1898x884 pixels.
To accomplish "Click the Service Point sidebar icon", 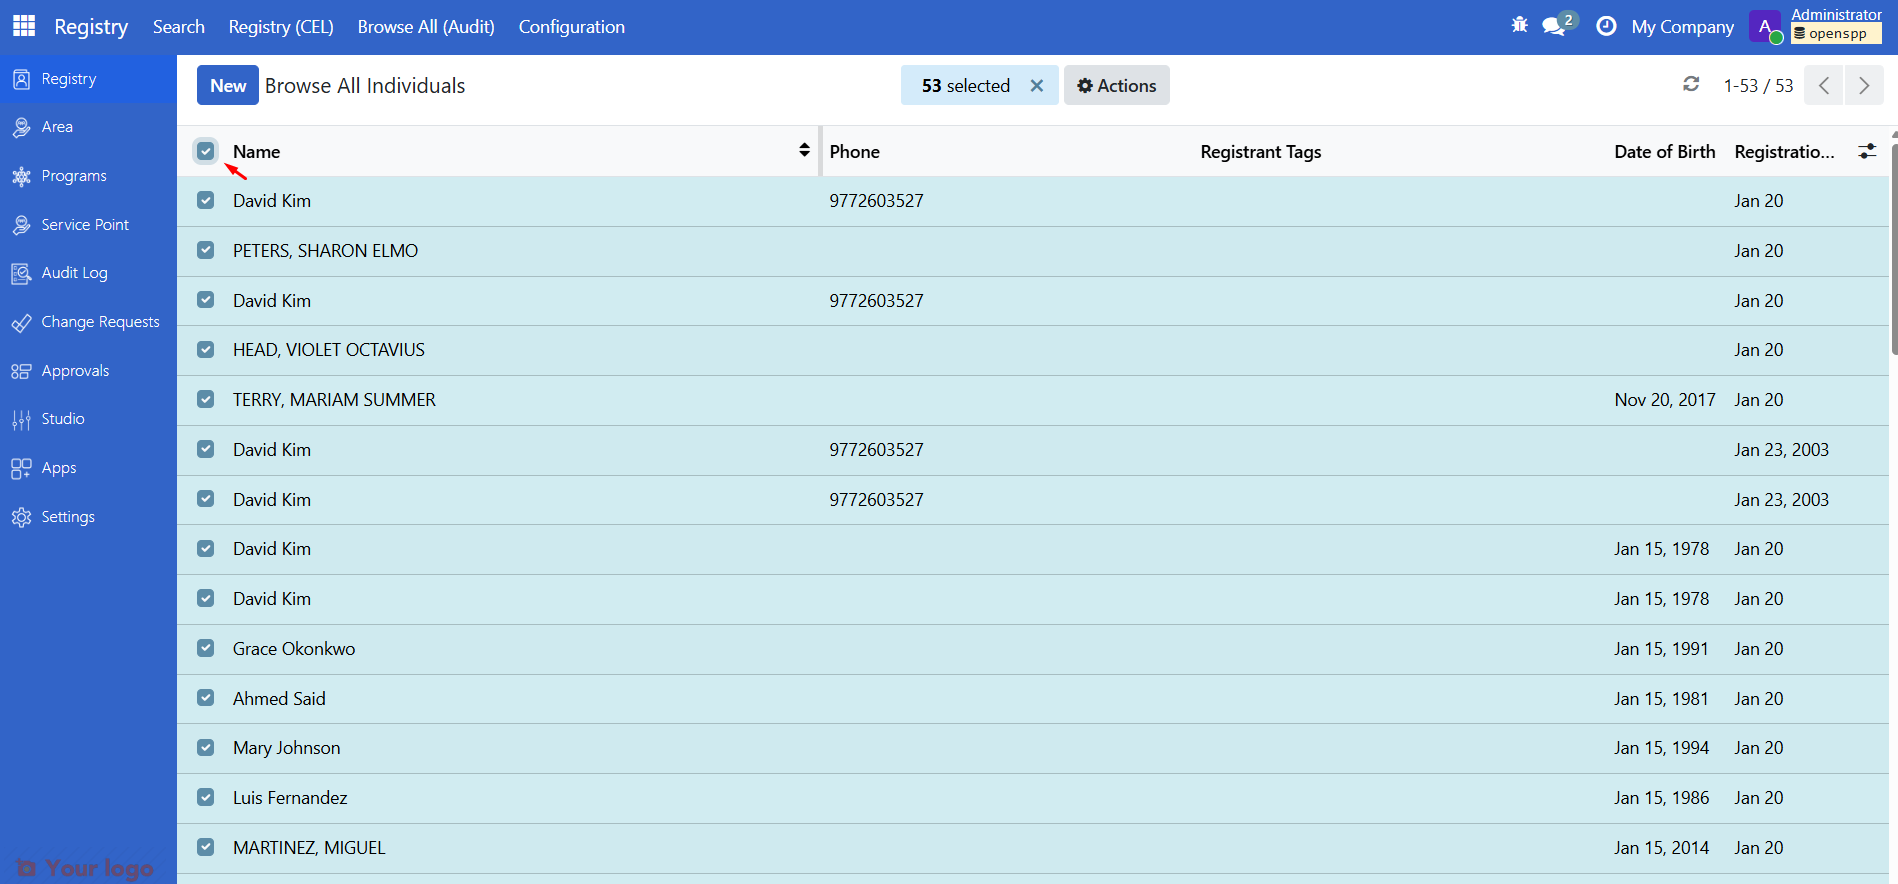I will (x=21, y=225).
